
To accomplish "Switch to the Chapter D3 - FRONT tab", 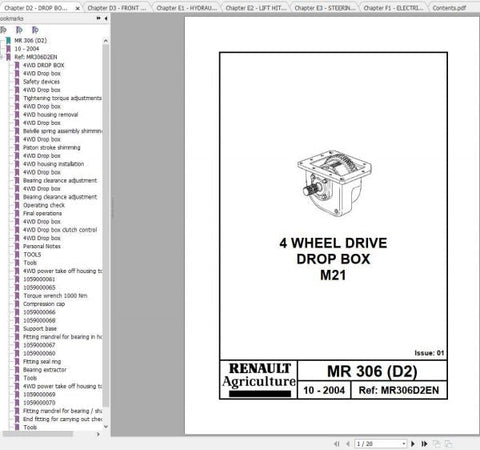I will pos(117,8).
